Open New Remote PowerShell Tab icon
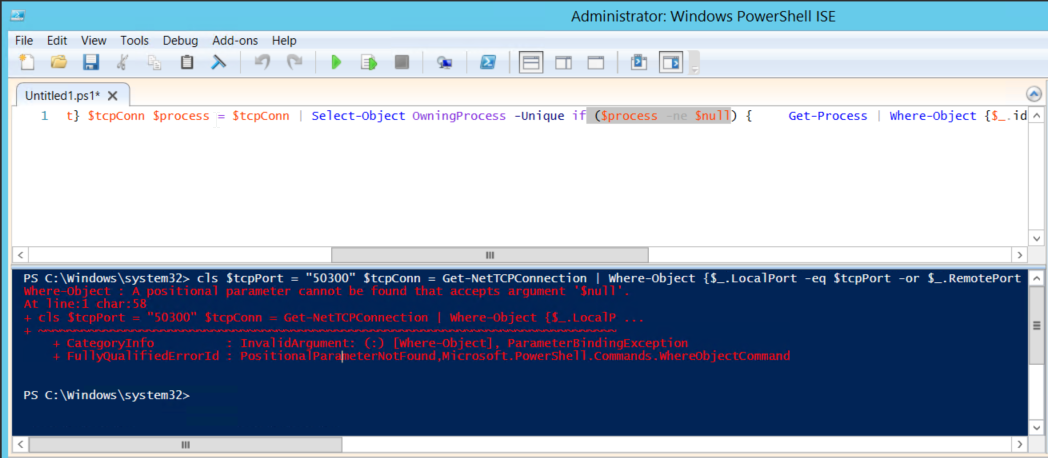Image resolution: width=1048 pixels, height=458 pixels. pos(444,63)
